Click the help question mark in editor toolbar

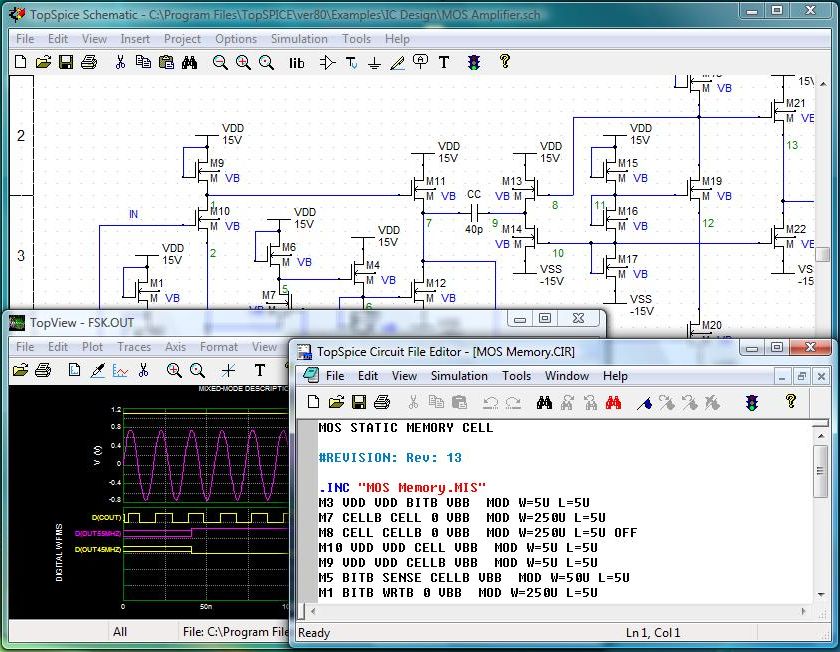(790, 402)
